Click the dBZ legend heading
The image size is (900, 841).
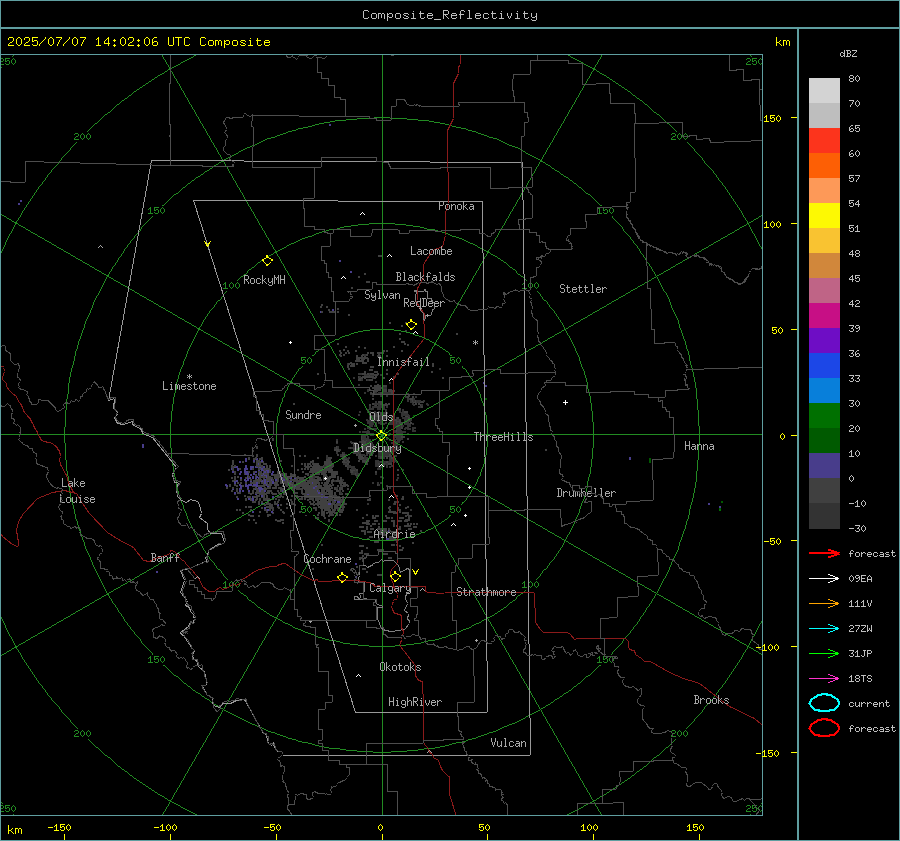[848, 53]
